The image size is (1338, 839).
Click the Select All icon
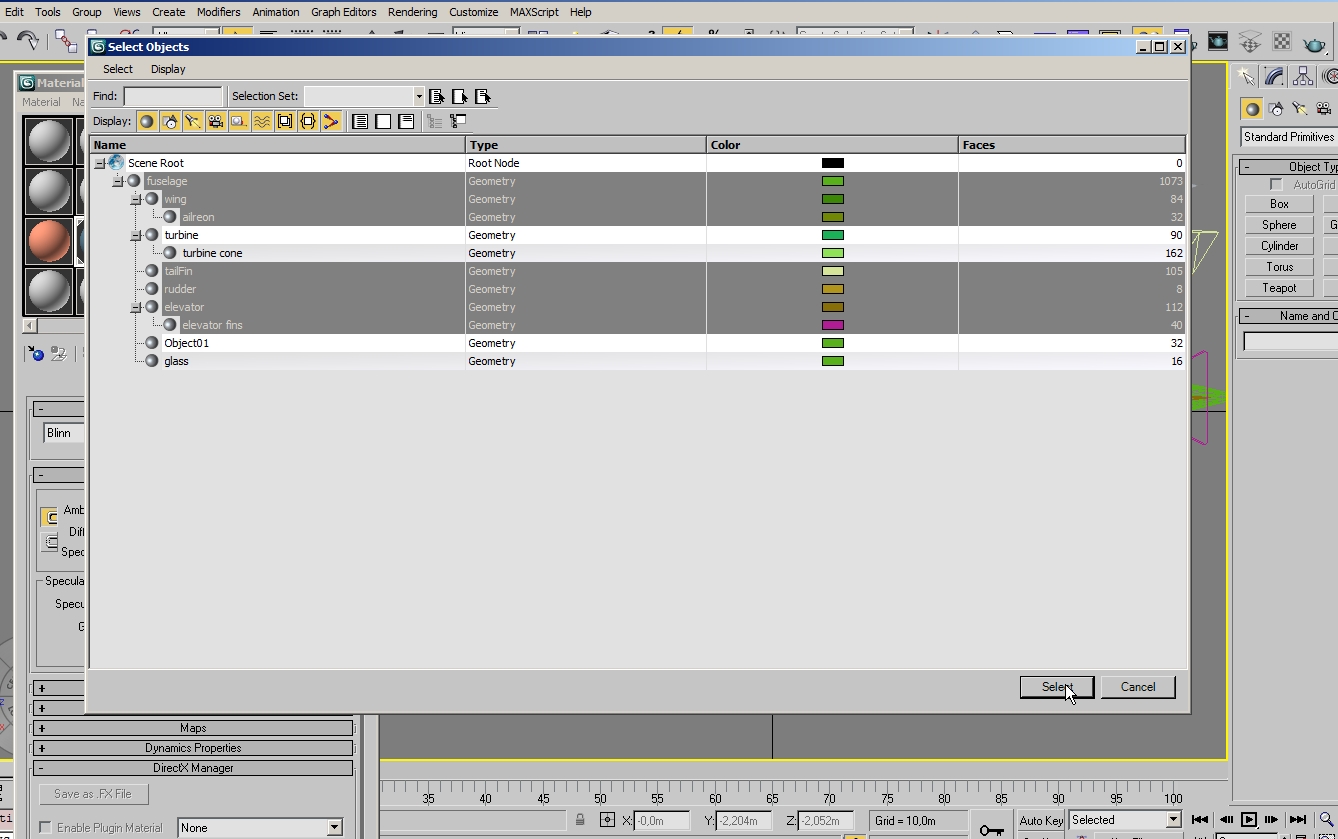[x=360, y=121]
